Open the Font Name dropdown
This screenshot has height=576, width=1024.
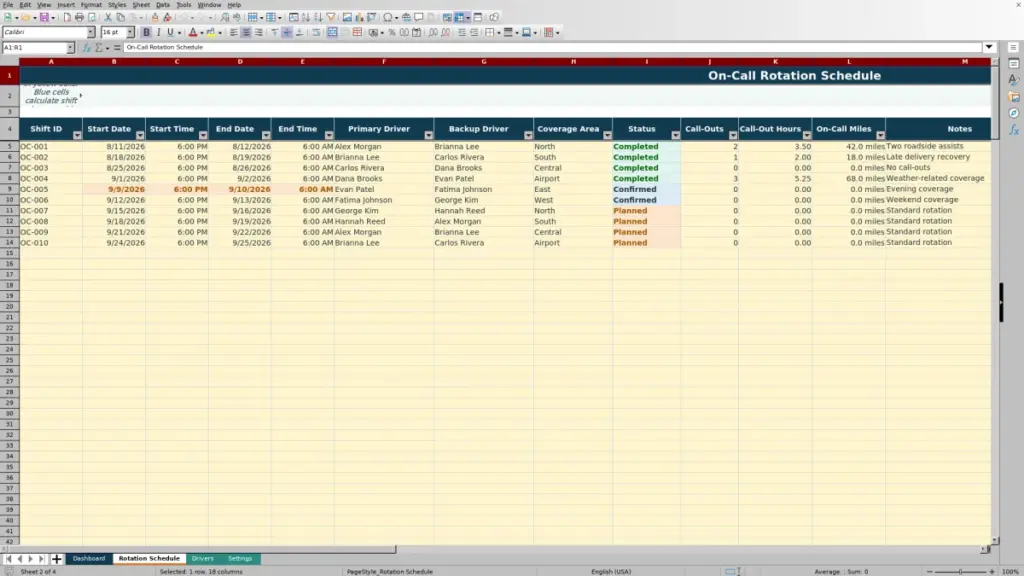[x=91, y=33]
